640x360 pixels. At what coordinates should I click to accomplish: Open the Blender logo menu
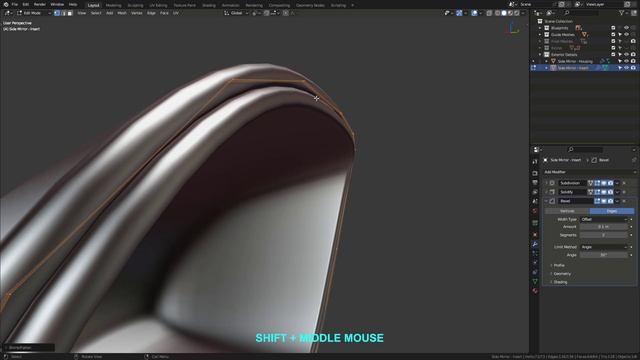point(6,4)
